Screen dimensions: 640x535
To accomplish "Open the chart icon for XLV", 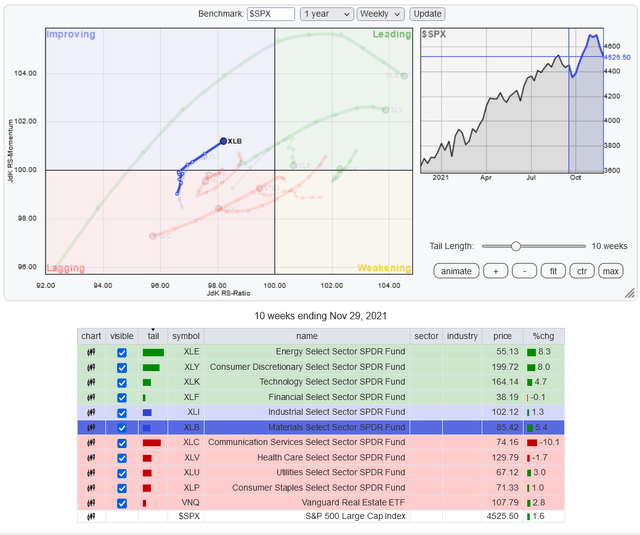I will coord(91,458).
